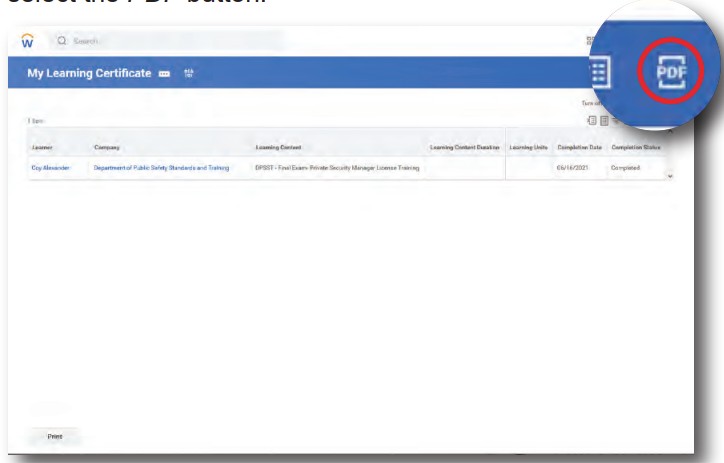724x463 pixels.
Task: Click the table scroll down arrow
Action: (670, 176)
